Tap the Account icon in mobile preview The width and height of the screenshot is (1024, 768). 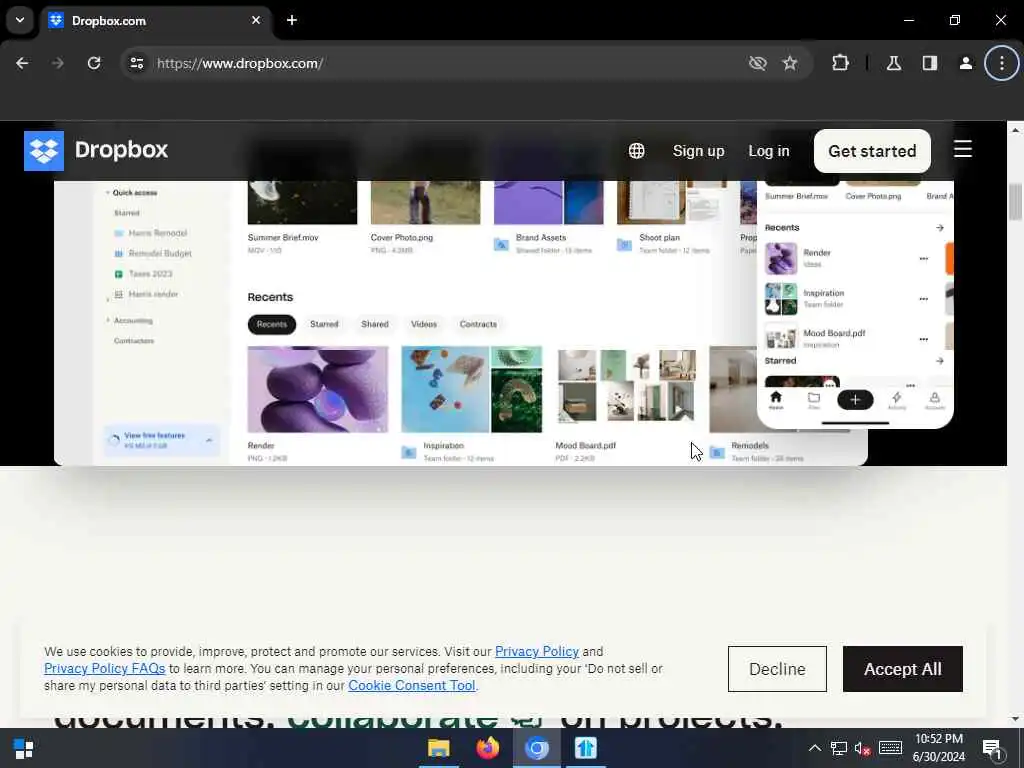(x=935, y=400)
